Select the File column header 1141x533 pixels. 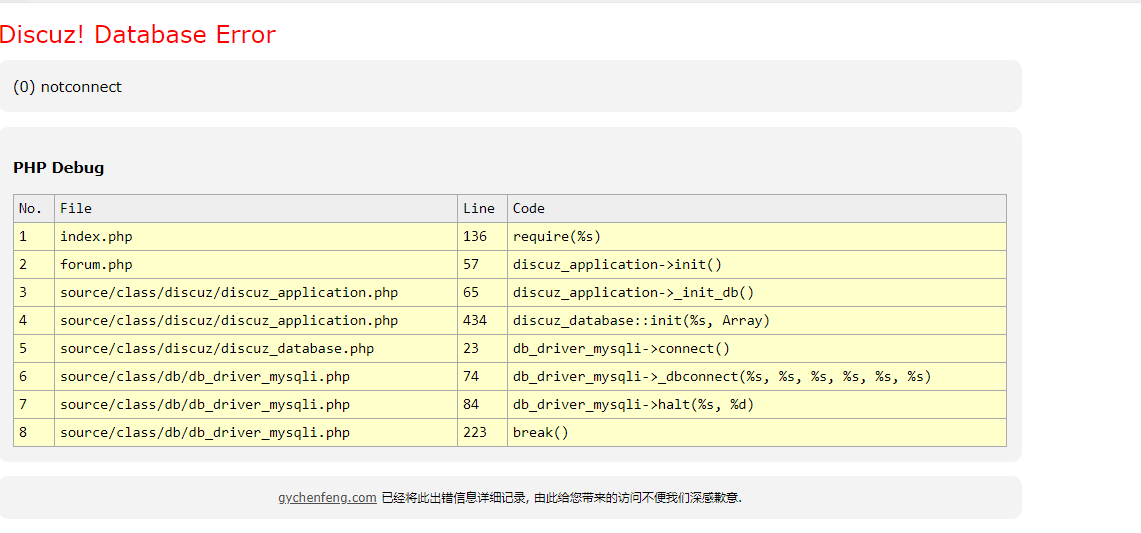tap(76, 208)
